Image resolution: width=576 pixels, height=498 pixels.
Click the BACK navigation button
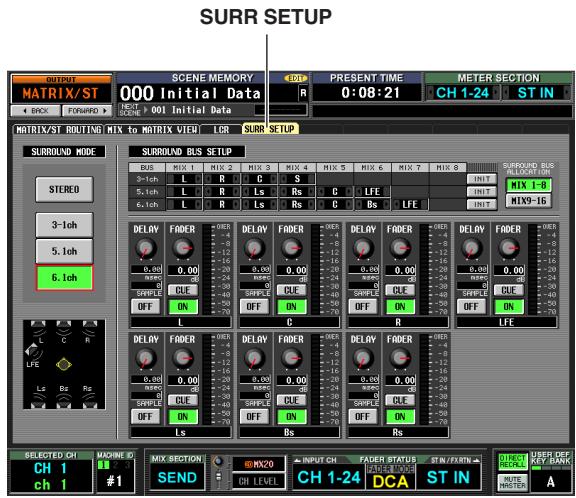click(36, 111)
